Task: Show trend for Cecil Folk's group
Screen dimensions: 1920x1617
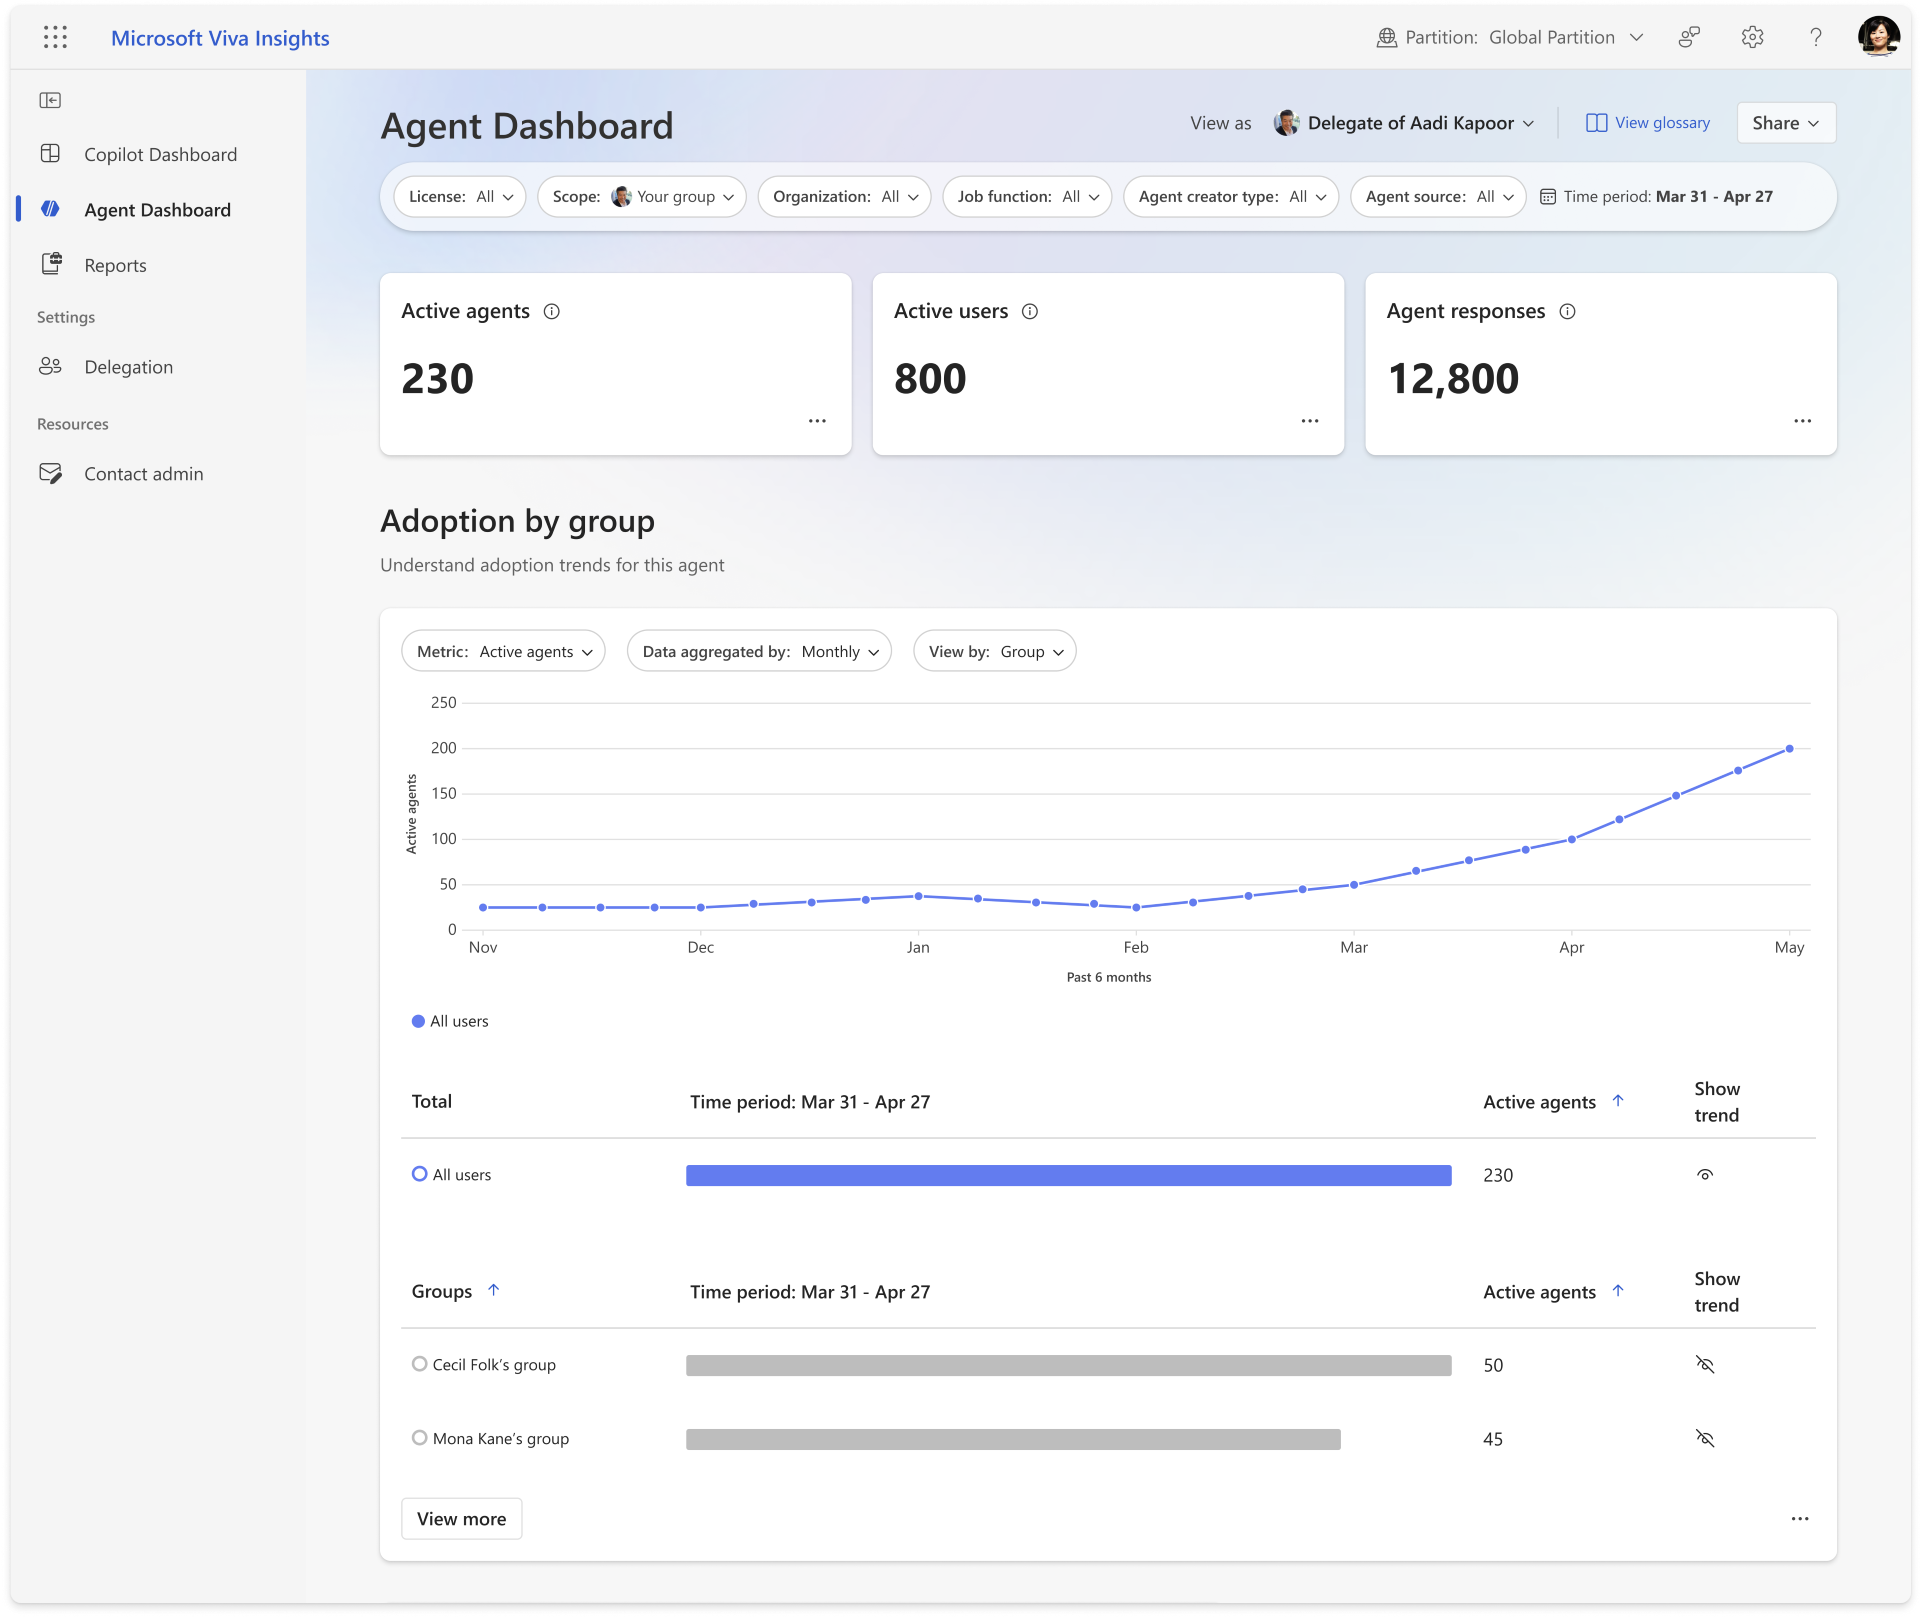Action: click(1706, 1365)
